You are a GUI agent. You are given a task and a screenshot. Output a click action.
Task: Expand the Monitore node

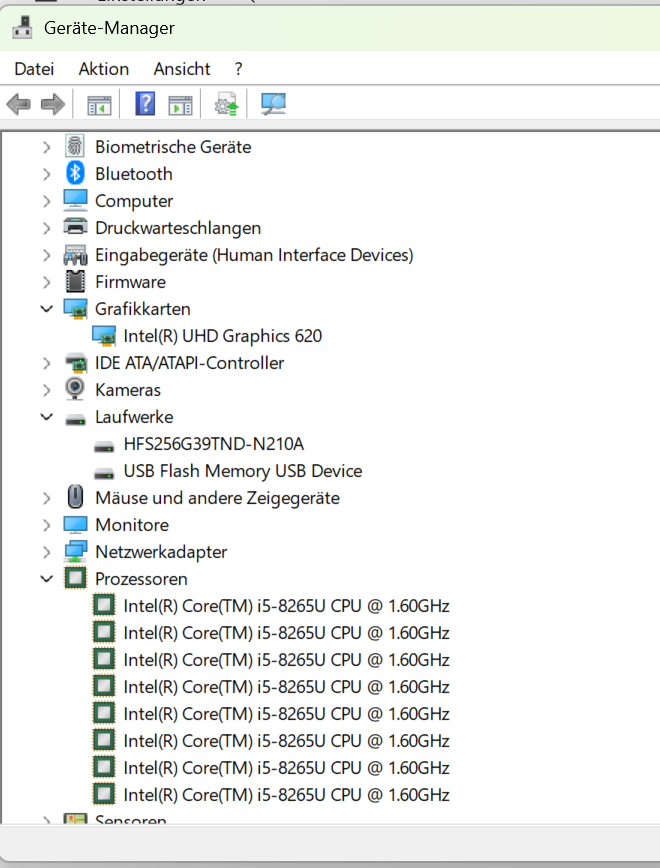[47, 525]
